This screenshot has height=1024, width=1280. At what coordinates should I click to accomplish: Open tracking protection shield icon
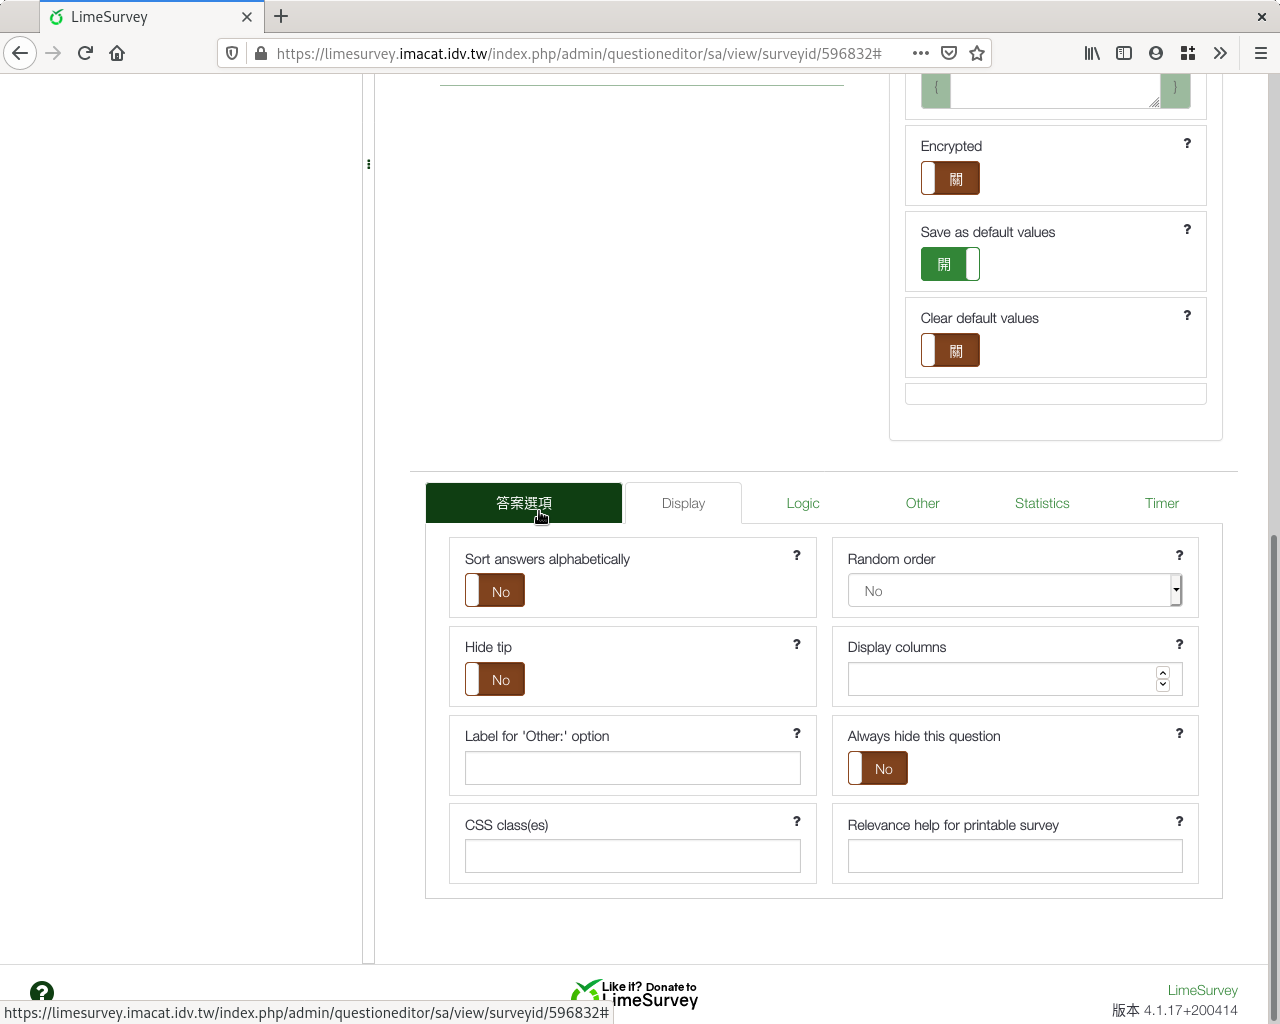[x=232, y=53]
